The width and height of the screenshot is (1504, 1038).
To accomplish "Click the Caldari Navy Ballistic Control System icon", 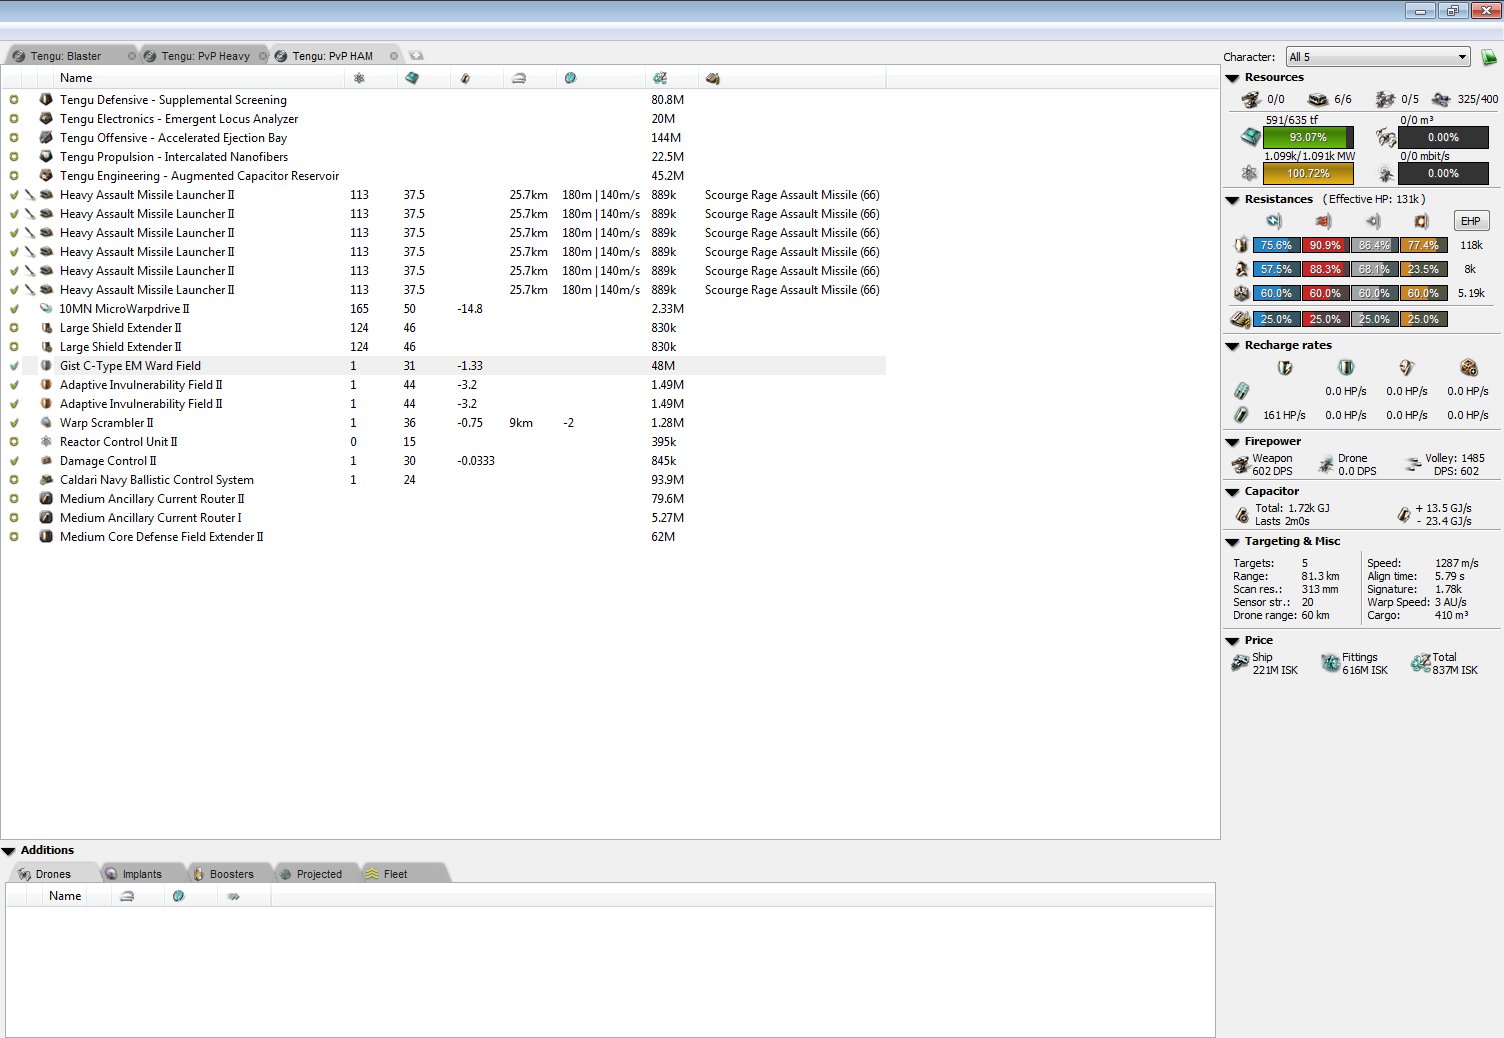I will click(x=46, y=480).
